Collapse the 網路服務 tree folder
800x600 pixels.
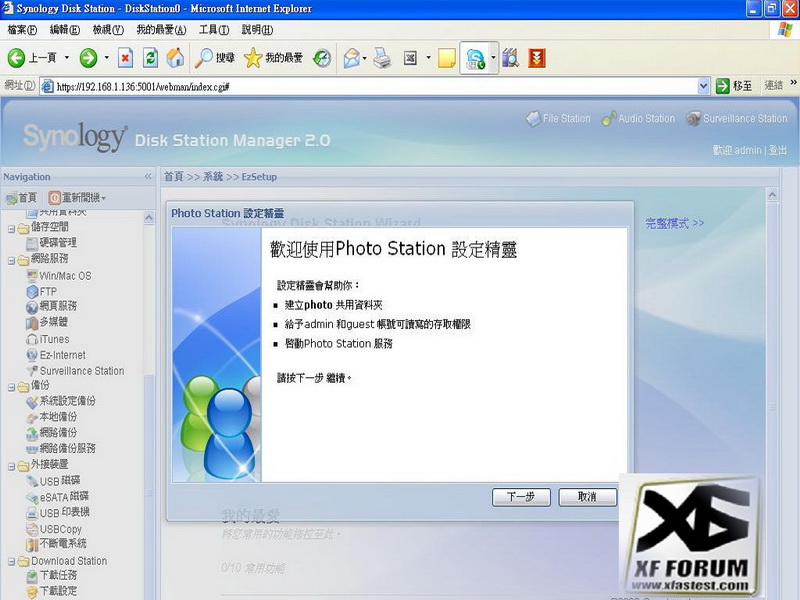(11, 261)
